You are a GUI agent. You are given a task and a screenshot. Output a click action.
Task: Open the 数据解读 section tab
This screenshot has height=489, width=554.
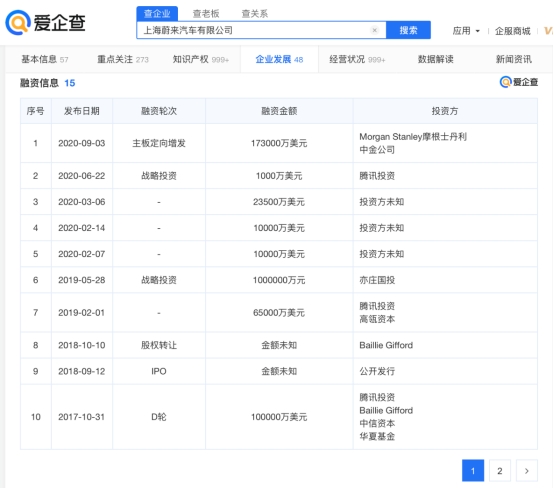[x=436, y=59]
